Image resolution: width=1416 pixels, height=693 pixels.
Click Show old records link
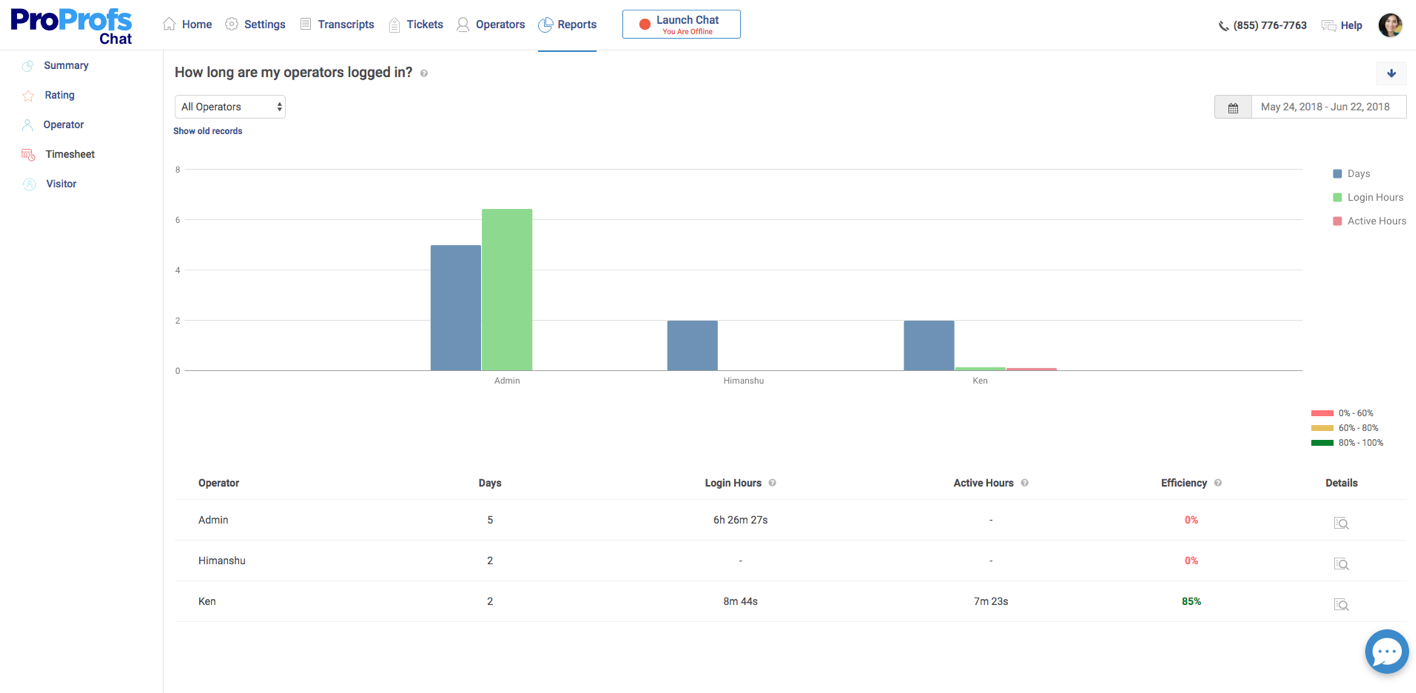(208, 131)
